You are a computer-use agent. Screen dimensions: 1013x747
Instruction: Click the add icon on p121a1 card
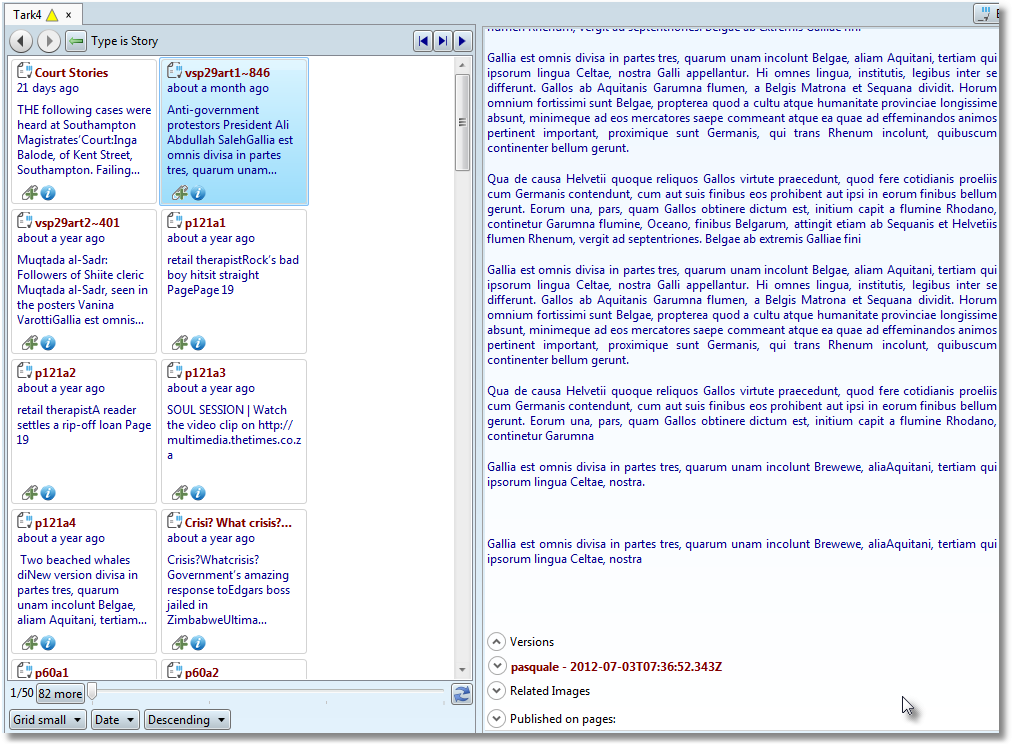pos(180,342)
